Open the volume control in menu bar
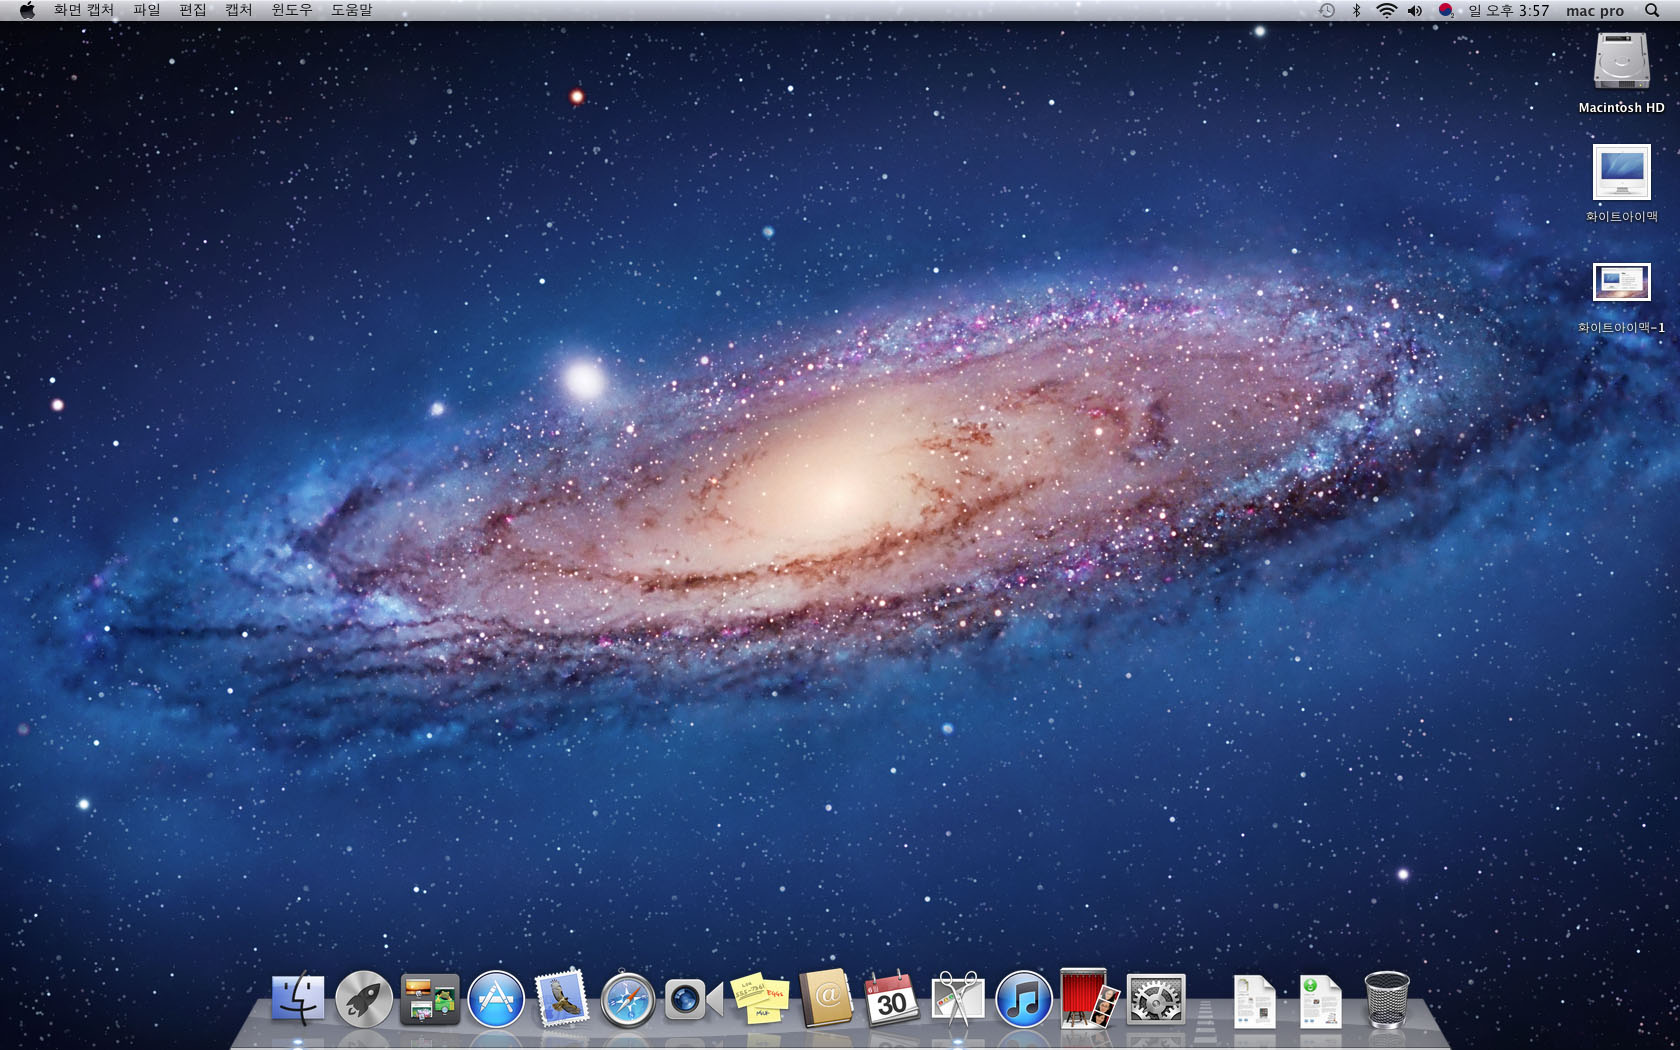Screen dimensions: 1680x1050 [x=1415, y=10]
